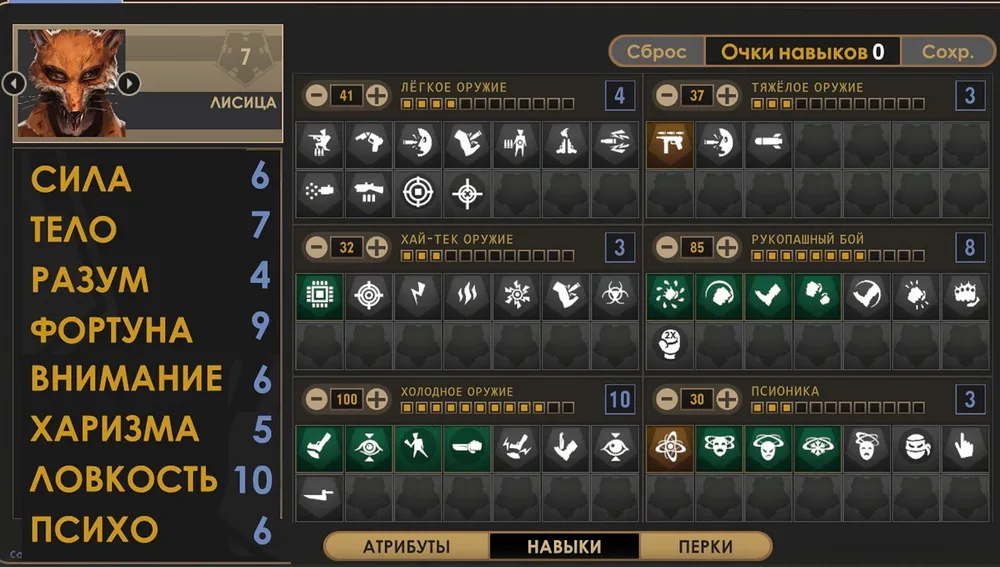Image resolution: width=1000 pixels, height=567 pixels.
Task: Switch to next character with right arrow
Action: point(129,83)
